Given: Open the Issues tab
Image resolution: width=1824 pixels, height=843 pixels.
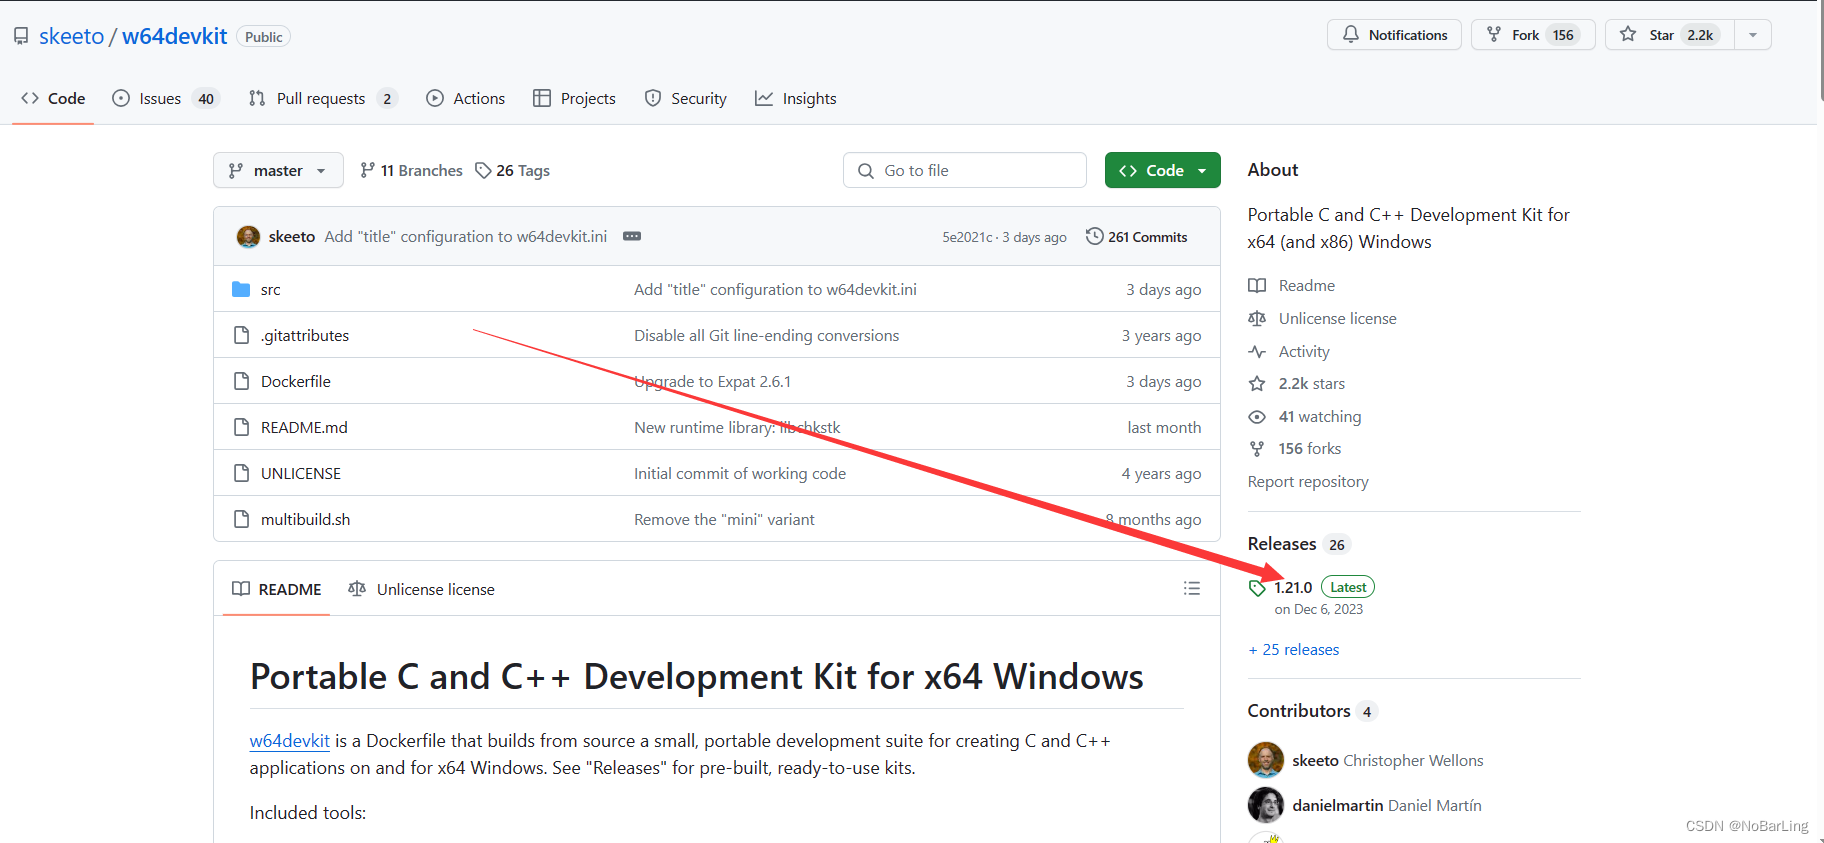Looking at the screenshot, I should point(165,98).
